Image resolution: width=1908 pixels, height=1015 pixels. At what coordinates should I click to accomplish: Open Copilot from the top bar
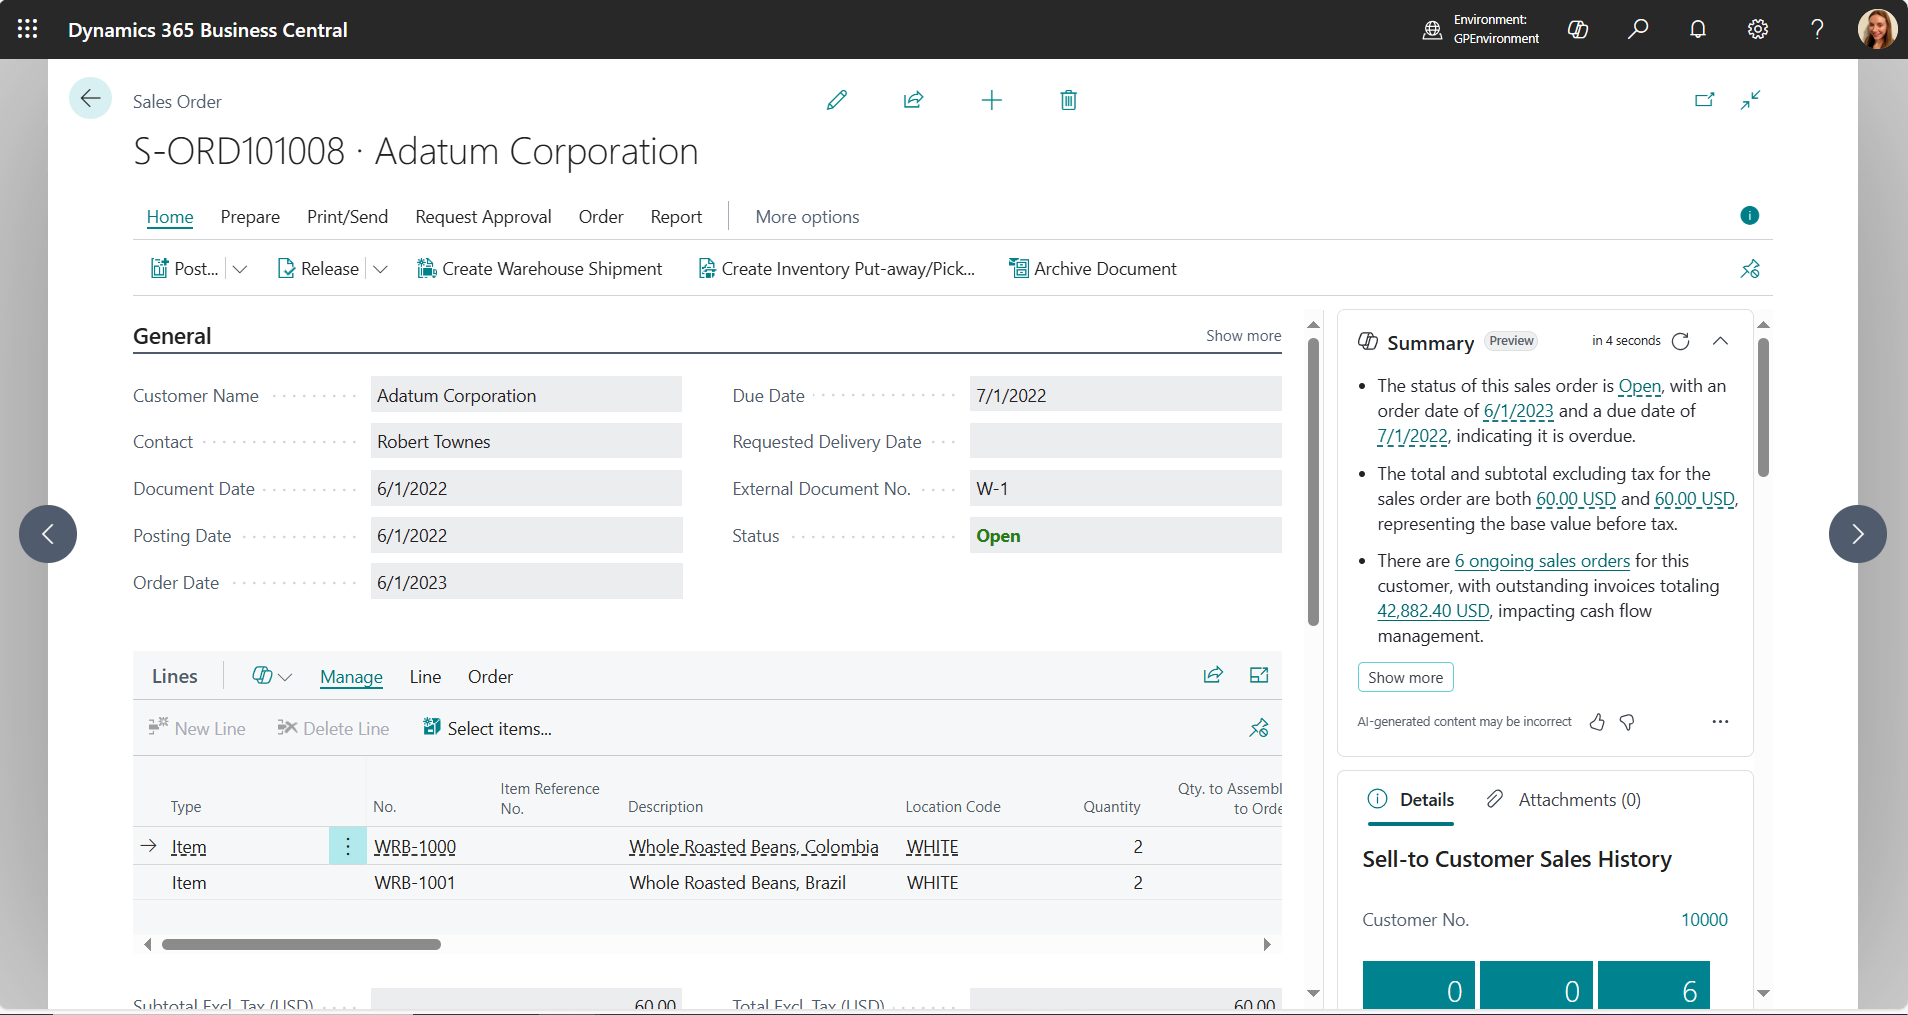tap(1578, 29)
